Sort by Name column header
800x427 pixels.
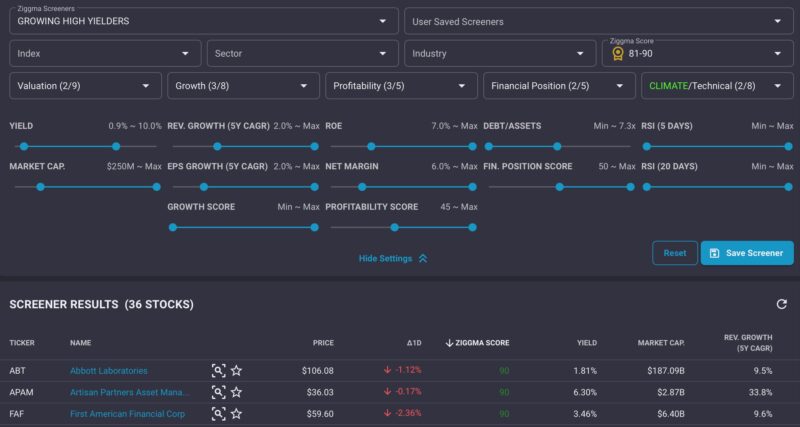pyautogui.click(x=80, y=343)
